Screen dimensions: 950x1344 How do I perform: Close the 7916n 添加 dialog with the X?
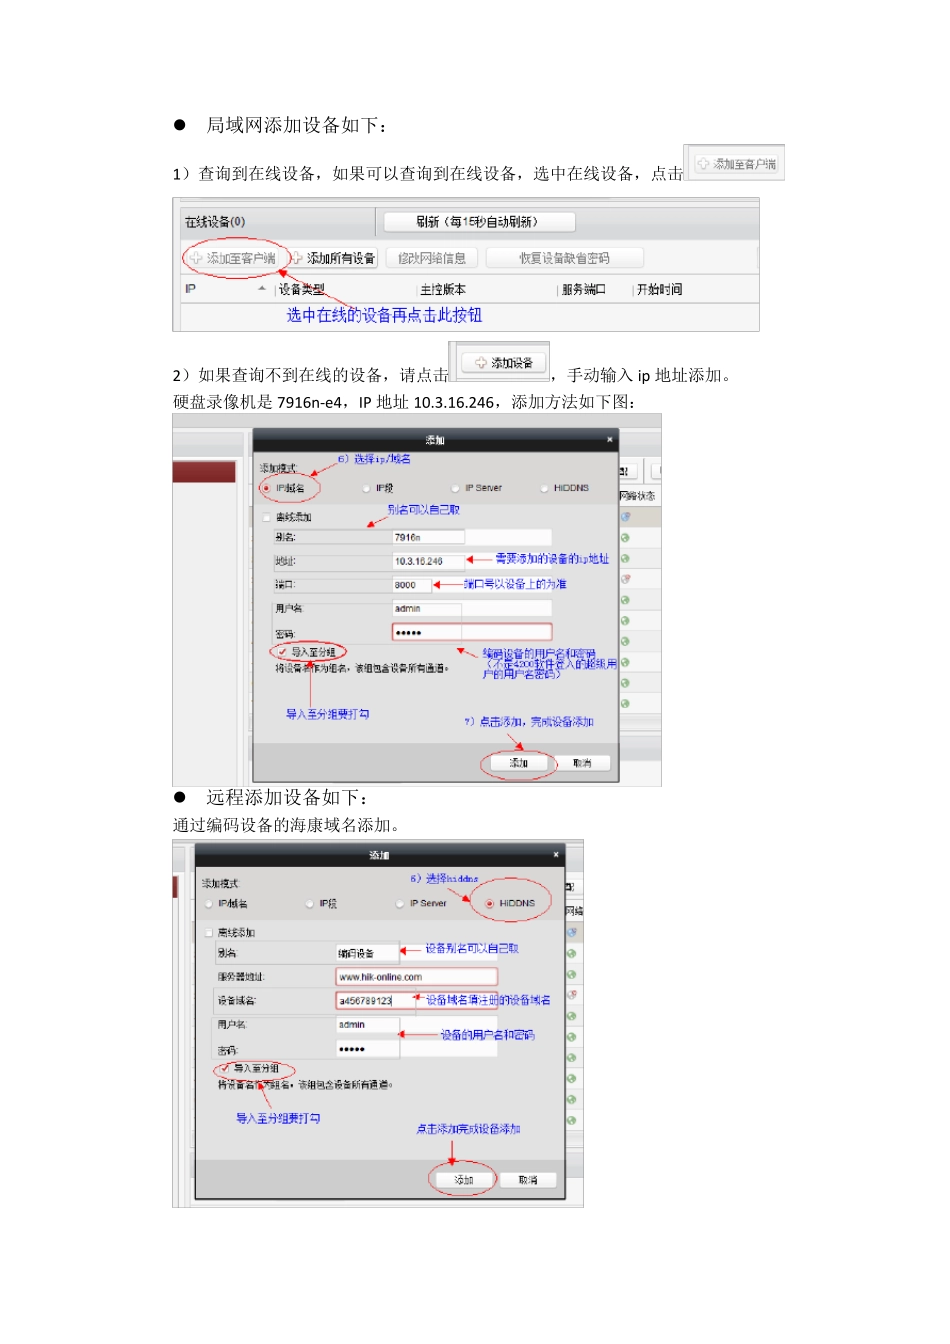coord(610,439)
